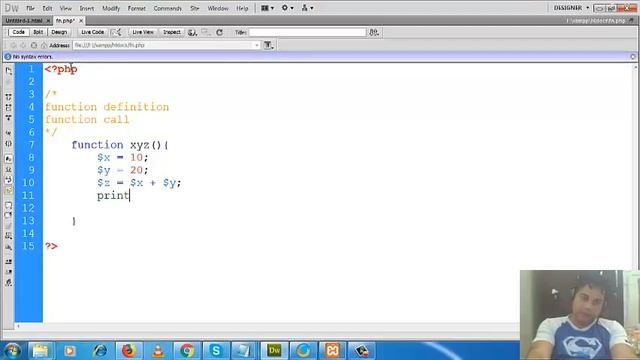Open Firefox from the taskbar
The image size is (640, 360).
[x=129, y=351]
